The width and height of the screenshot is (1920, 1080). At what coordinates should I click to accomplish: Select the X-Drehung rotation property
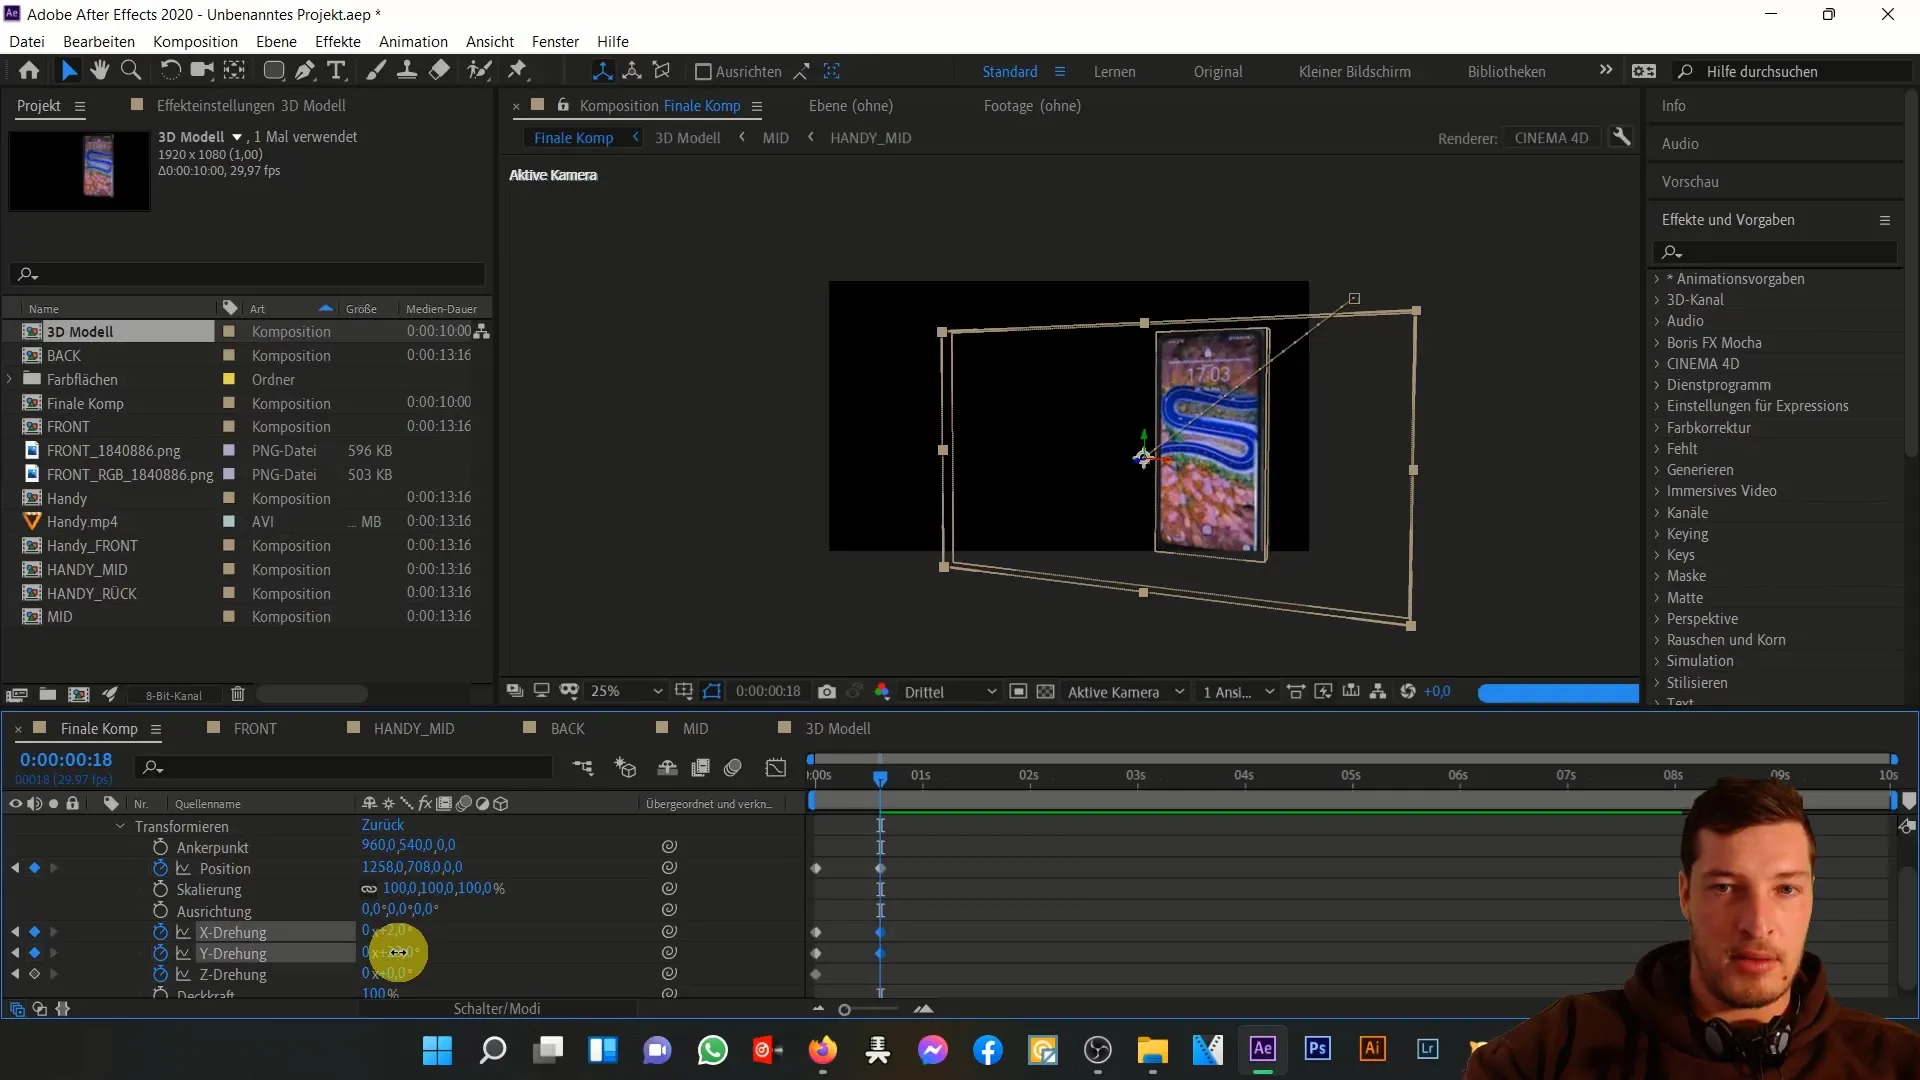233,931
